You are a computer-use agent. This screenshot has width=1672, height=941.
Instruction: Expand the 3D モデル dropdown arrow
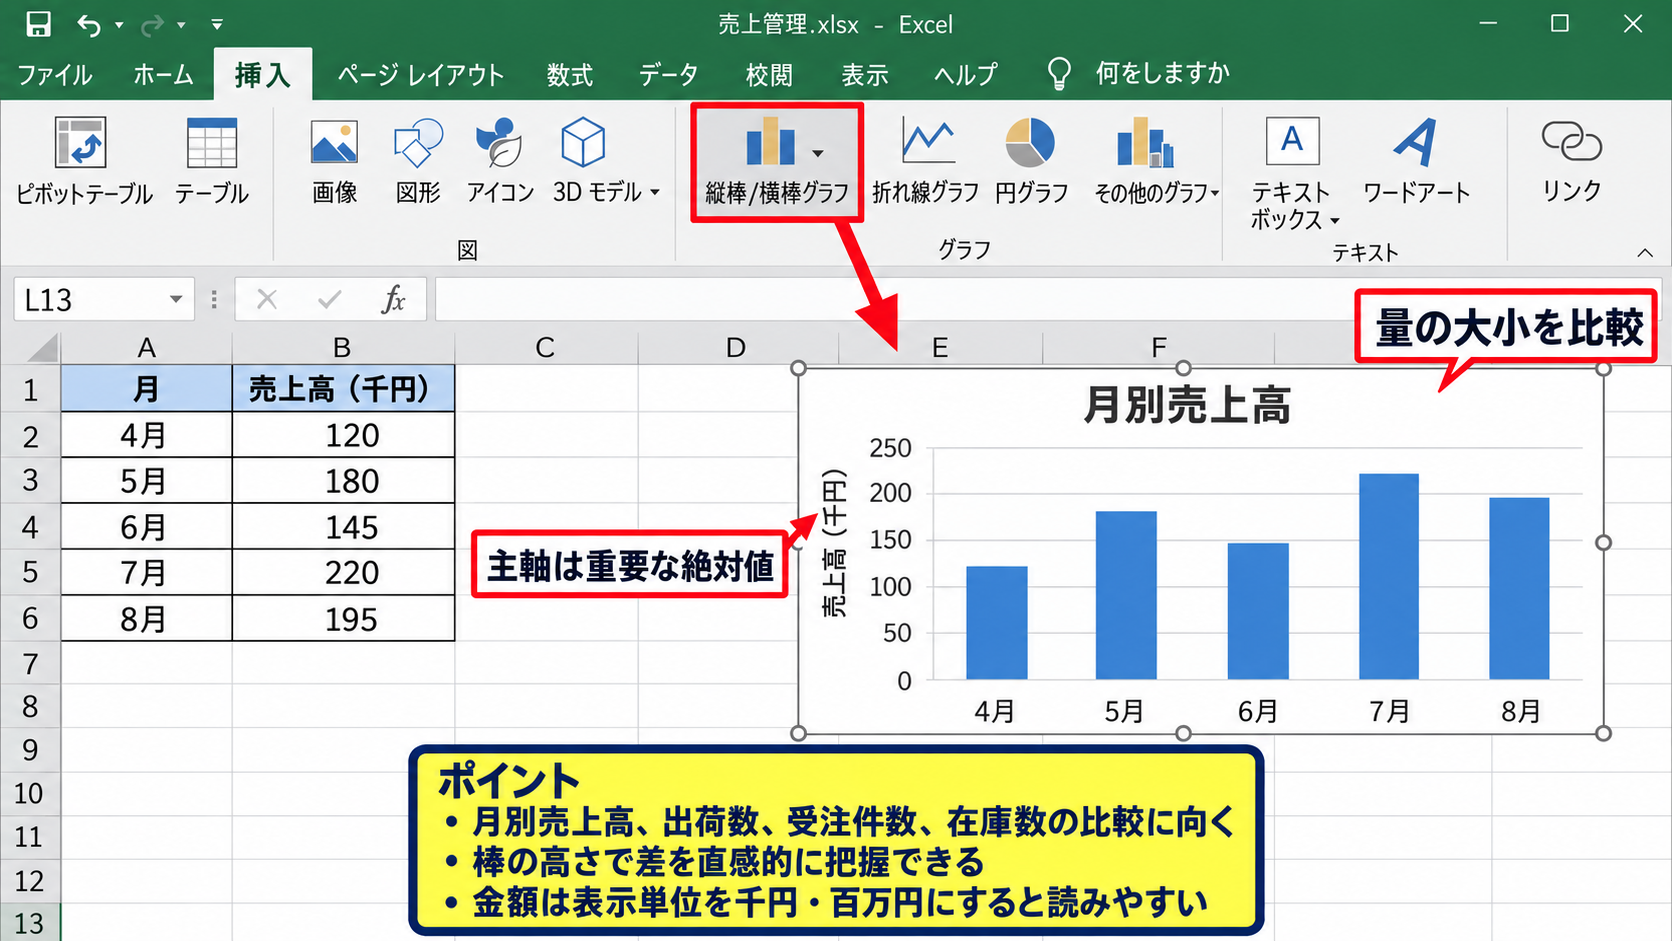[x=655, y=192]
